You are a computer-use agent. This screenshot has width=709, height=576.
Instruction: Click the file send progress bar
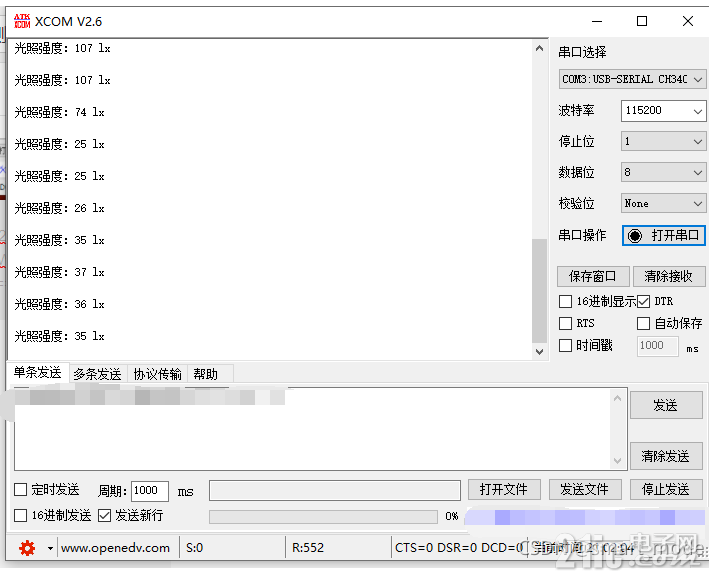tap(323, 517)
